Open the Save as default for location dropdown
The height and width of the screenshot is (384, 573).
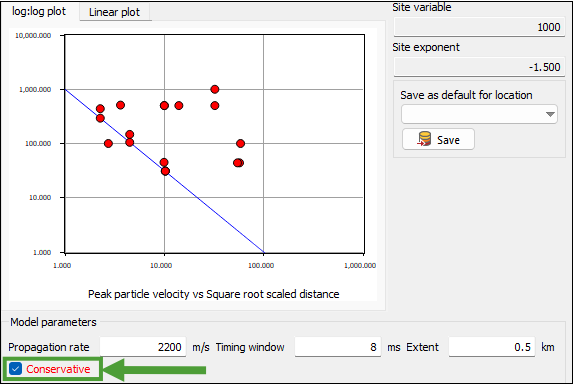tap(479, 114)
